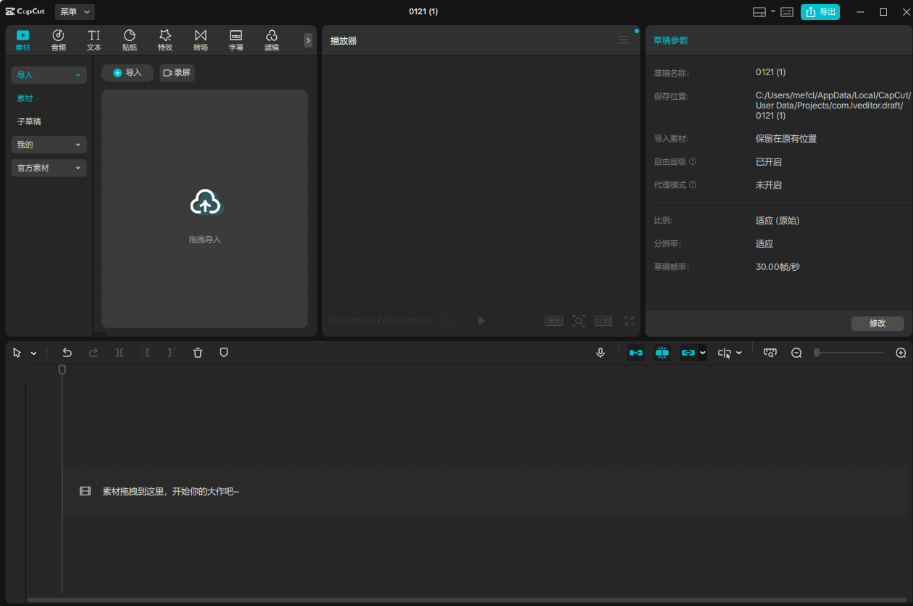913x606 pixels.
Task: Open the 菜单 dropdown menu
Action: (75, 12)
